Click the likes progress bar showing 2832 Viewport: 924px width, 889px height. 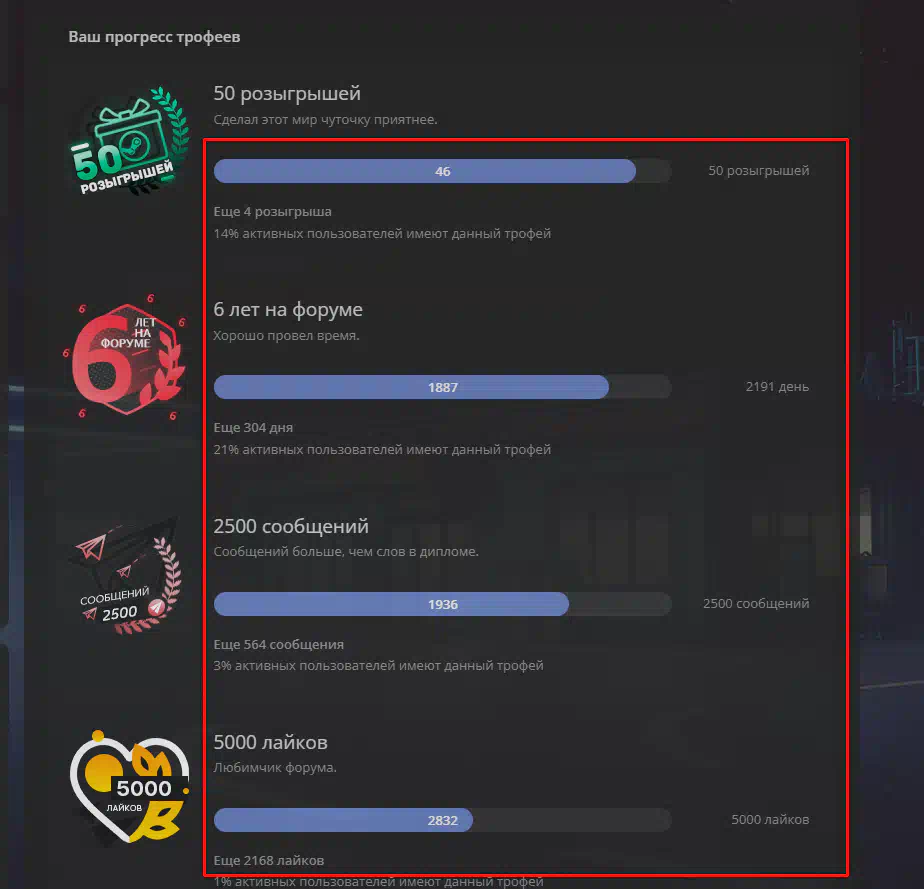click(443, 820)
